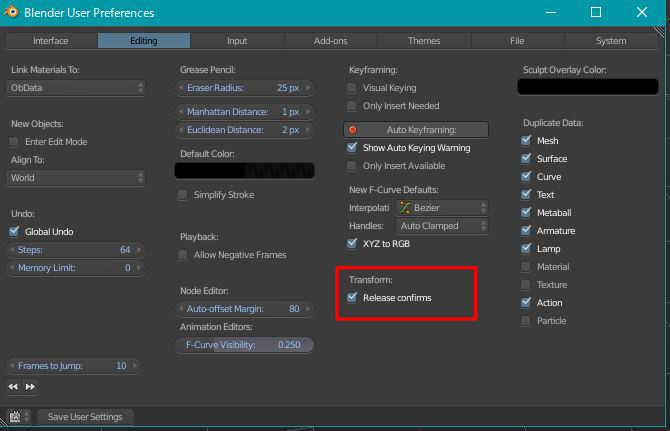Uncheck Release confirms under Transform
Screen dimensions: 670x431
tap(352, 297)
